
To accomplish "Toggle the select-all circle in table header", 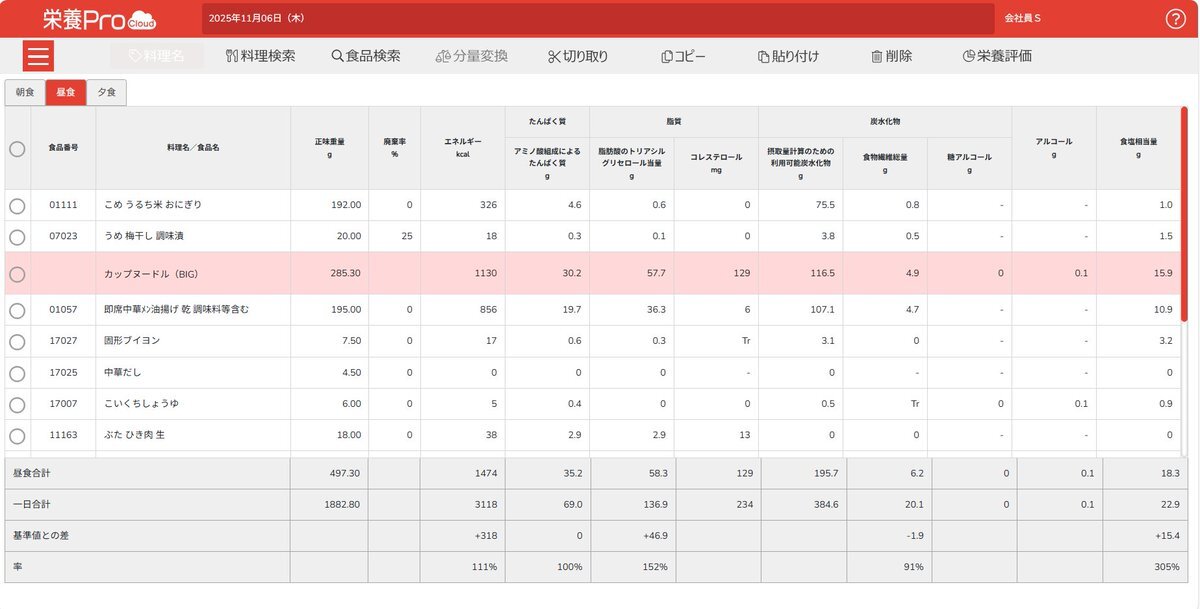I will click(x=17, y=148).
